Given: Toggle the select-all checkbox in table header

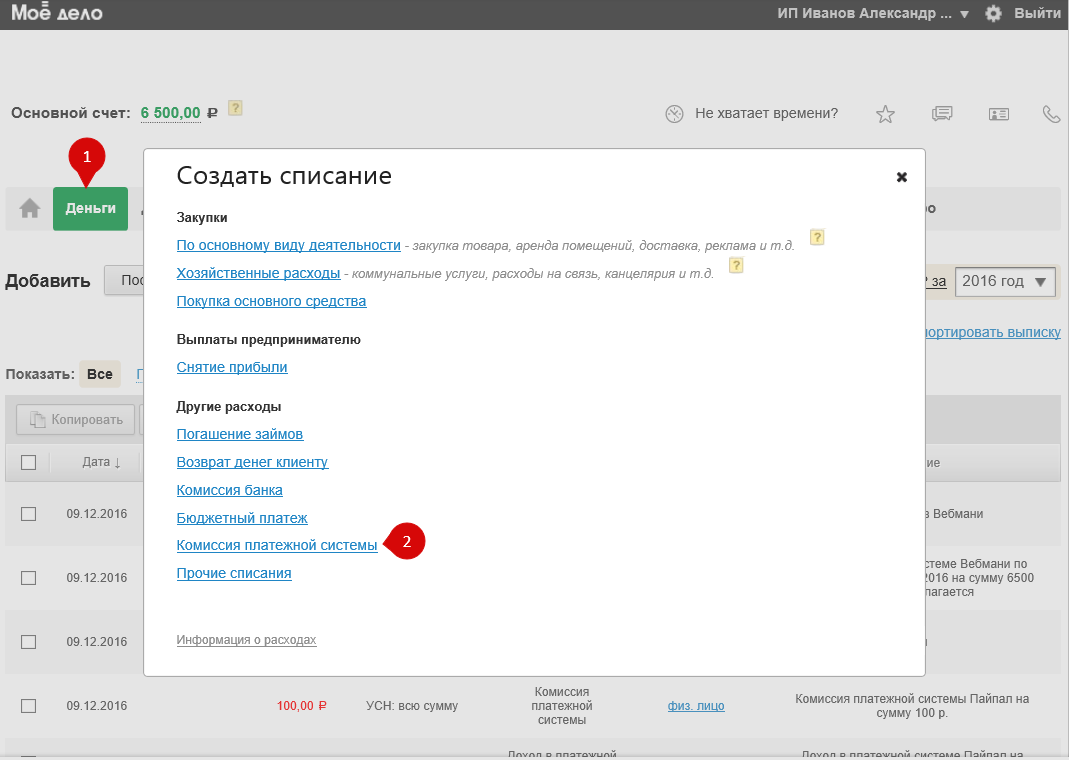Looking at the screenshot, I should click(x=28, y=462).
